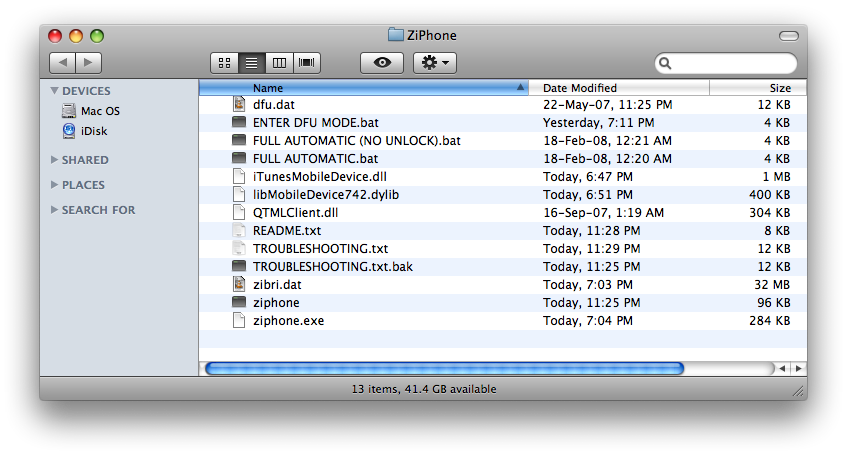Expand the SHARED sidebar section
Viewport: 847px width, 455px height.
(x=54, y=160)
